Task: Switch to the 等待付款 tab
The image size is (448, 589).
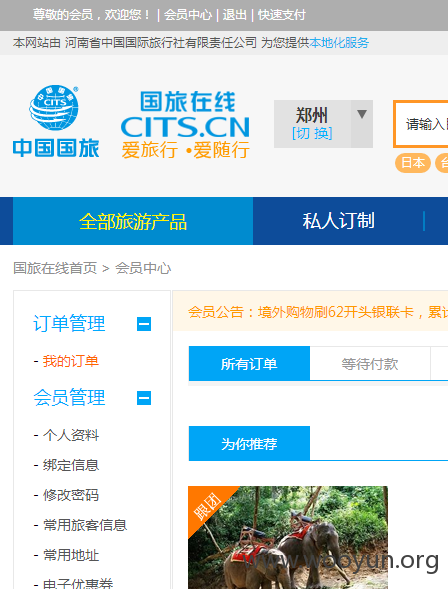Action: click(x=370, y=364)
